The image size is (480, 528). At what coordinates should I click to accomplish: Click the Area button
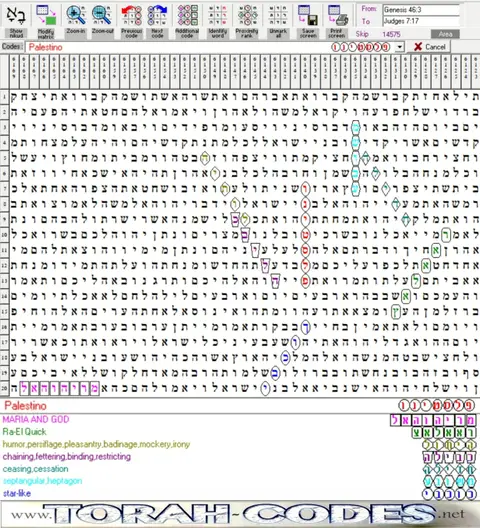click(445, 34)
